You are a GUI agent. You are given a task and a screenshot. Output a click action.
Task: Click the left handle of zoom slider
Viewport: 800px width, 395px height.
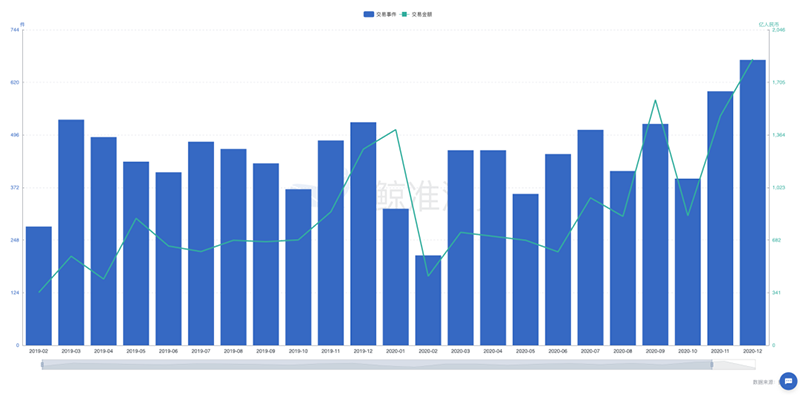tap(42, 364)
